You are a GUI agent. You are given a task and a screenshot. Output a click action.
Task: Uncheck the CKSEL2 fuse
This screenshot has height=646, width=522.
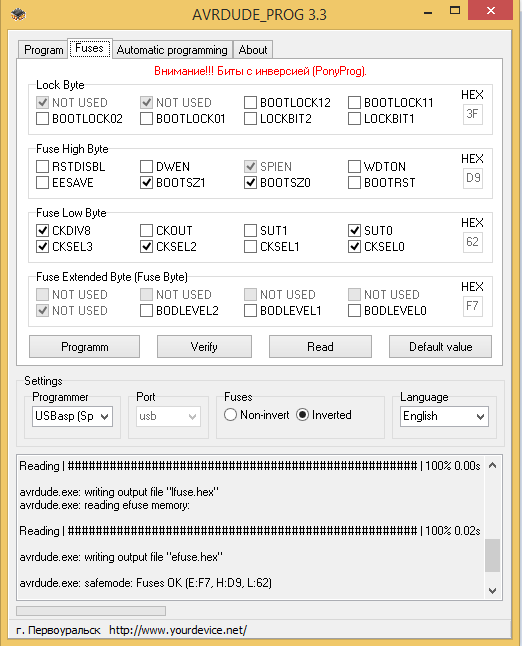146,247
